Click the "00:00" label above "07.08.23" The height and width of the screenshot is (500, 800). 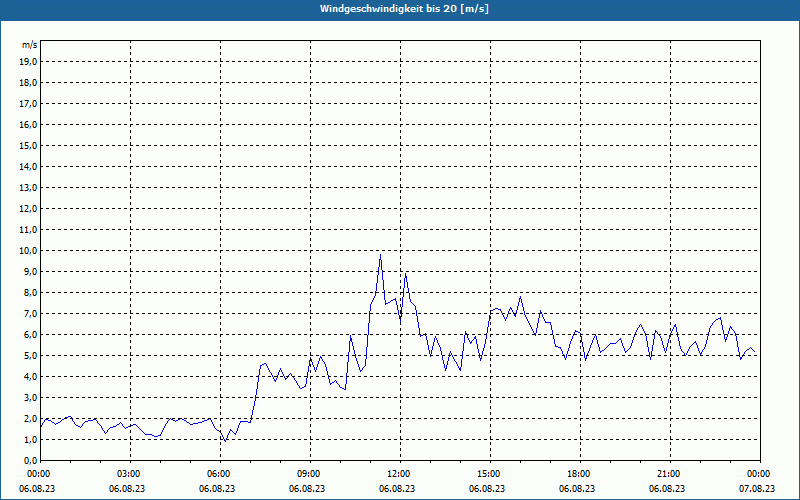coord(760,474)
